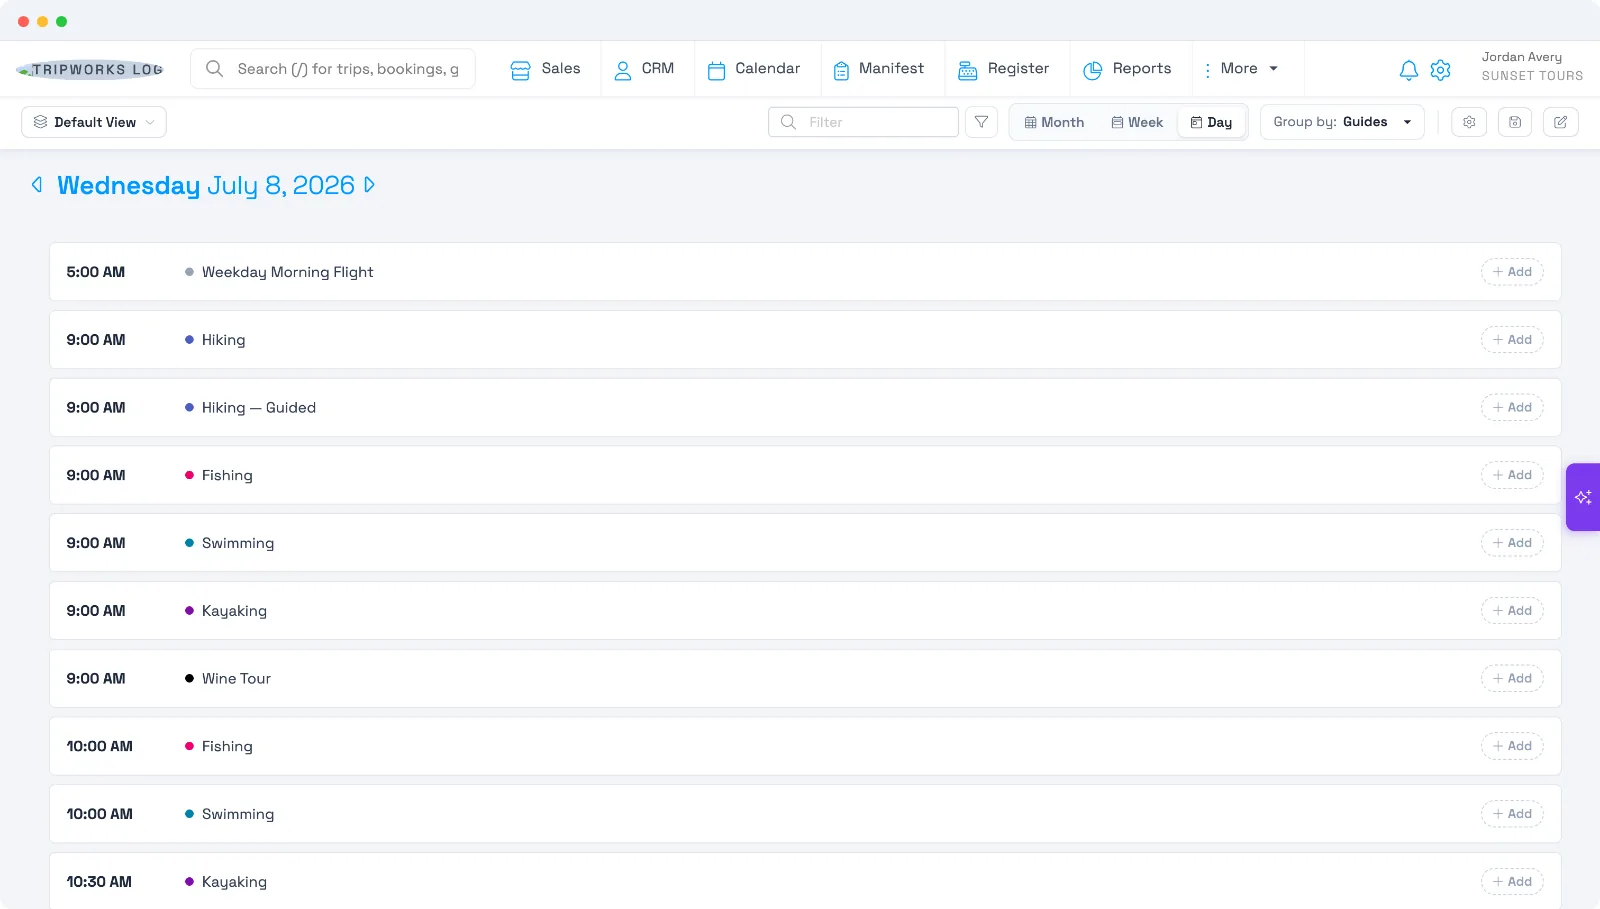Screen dimensions: 1600x909
Task: Open Jordan Avery user profile
Action: pyautogui.click(x=1532, y=66)
